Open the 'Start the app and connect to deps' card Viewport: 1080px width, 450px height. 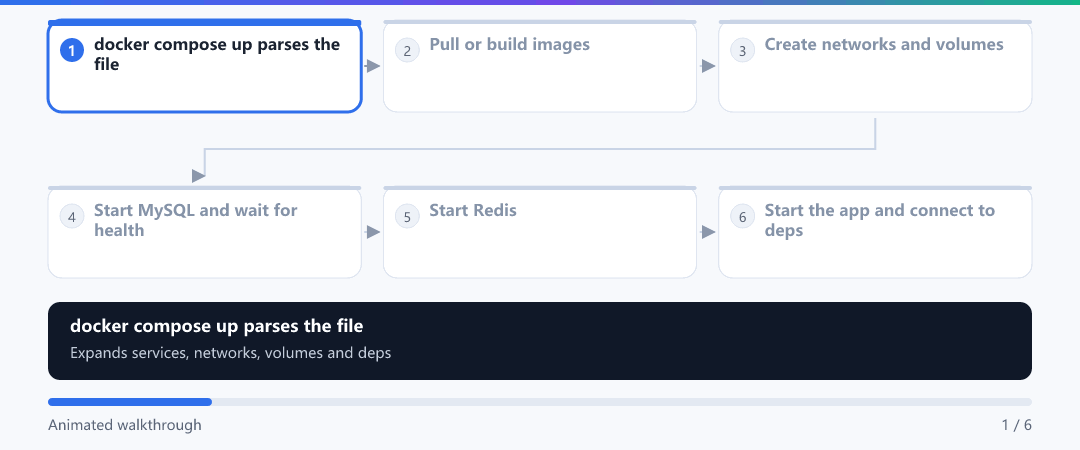pyautogui.click(x=875, y=232)
